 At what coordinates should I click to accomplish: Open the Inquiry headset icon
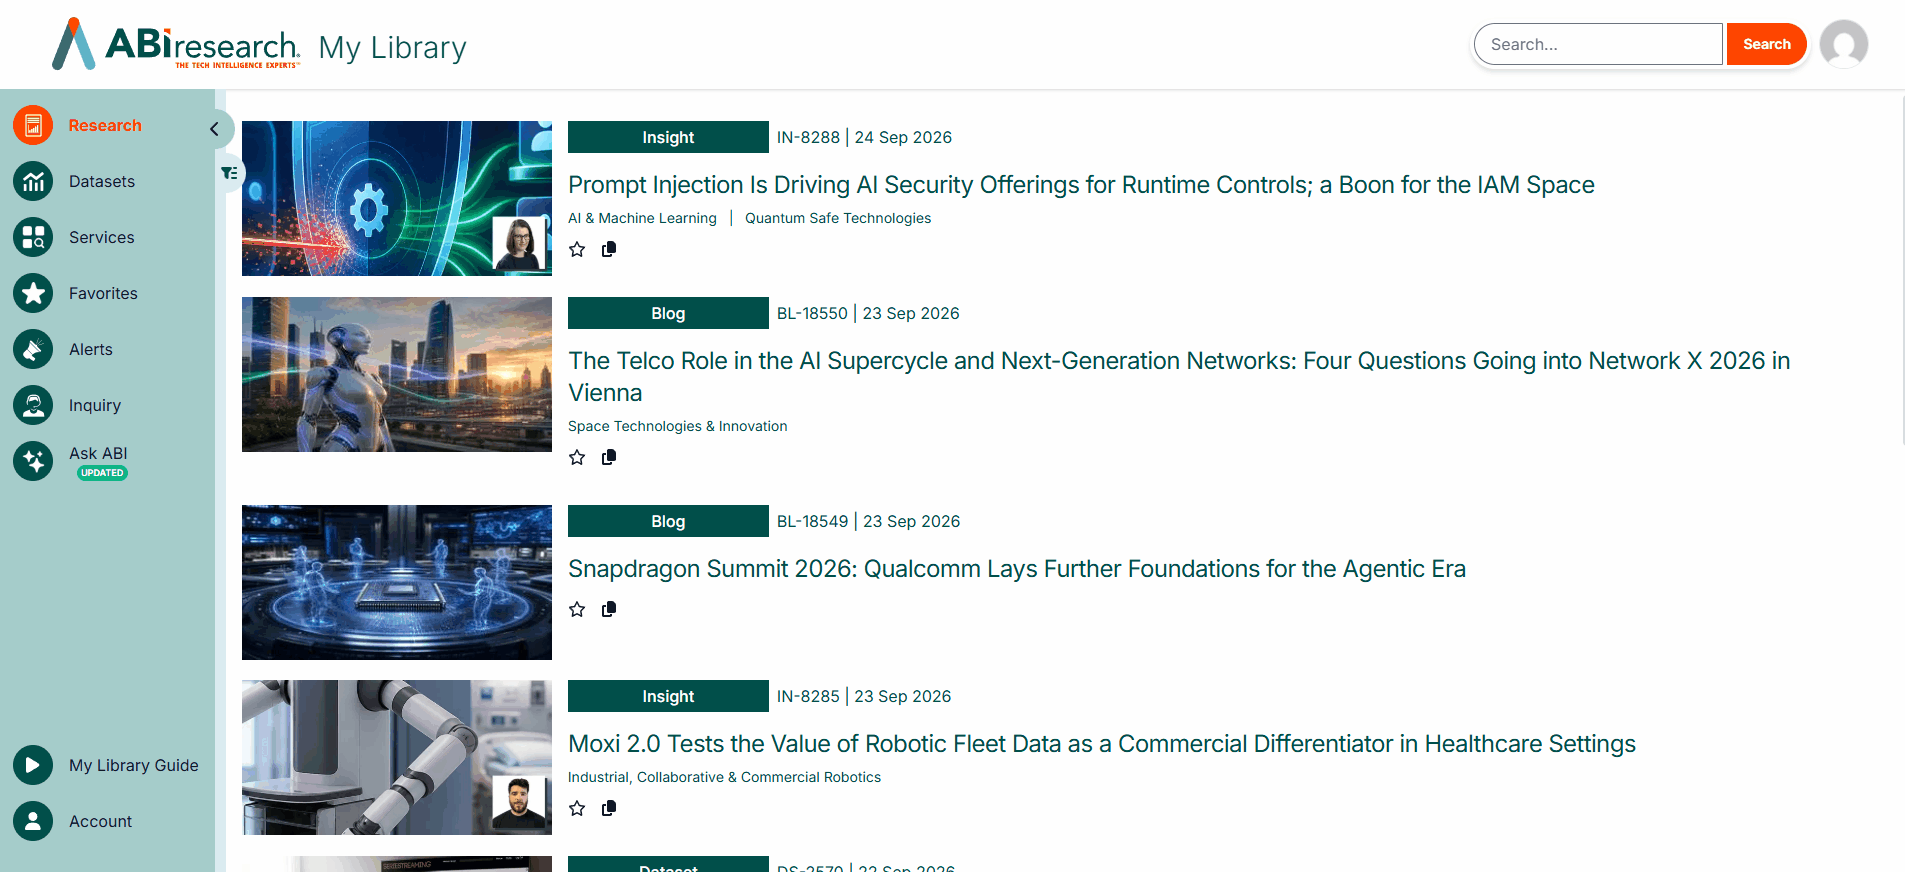click(33, 405)
